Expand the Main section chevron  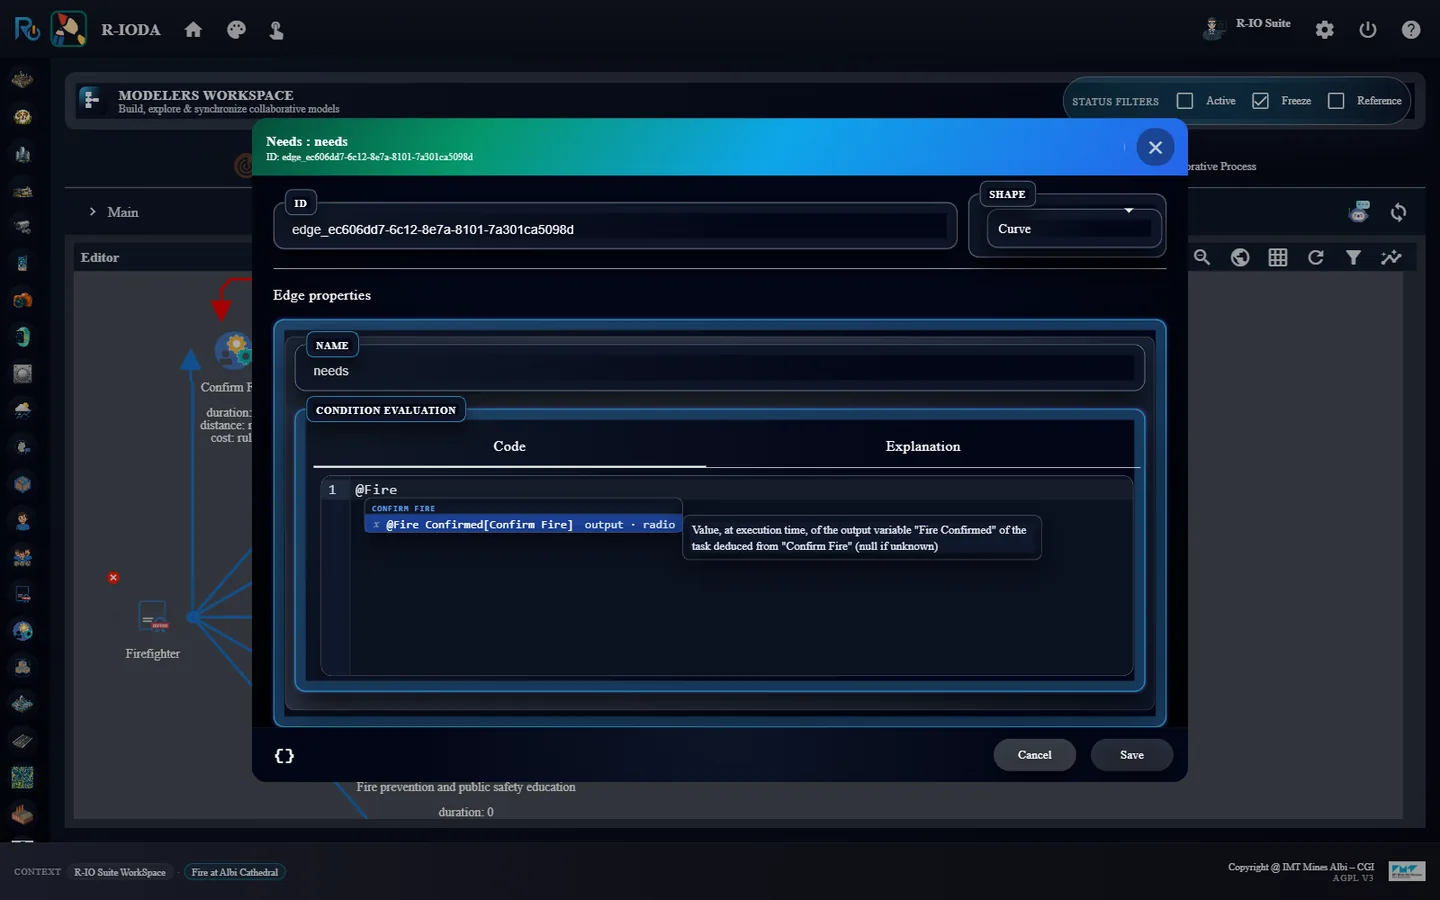93,212
